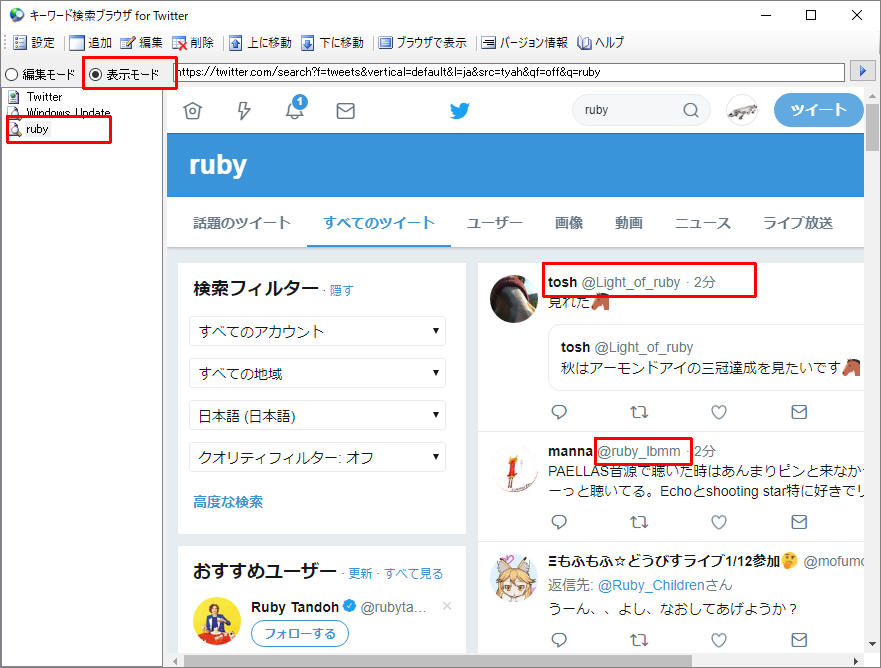
Task: Click the moments lightning icon
Action: point(243,111)
